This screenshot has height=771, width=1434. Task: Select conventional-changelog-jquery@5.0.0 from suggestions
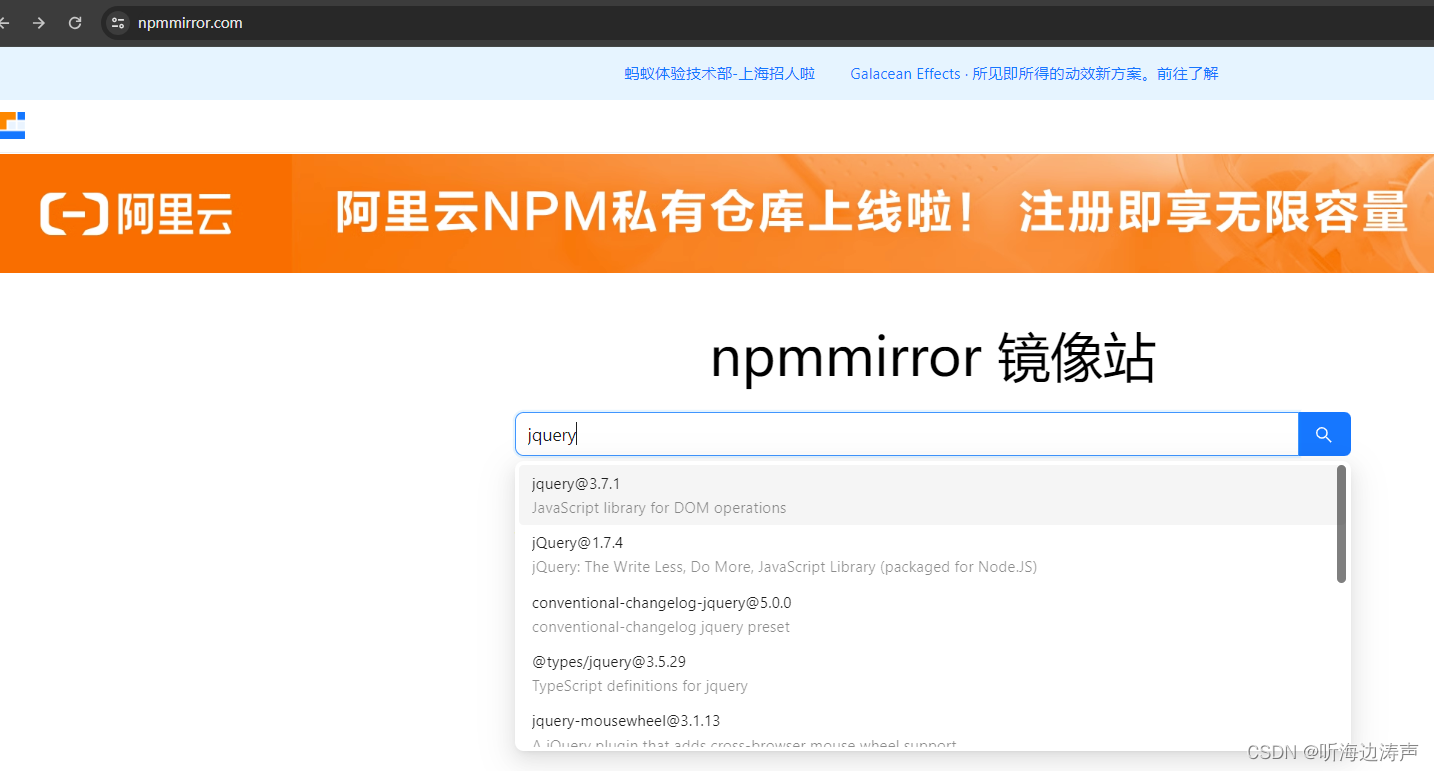[x=661, y=602]
